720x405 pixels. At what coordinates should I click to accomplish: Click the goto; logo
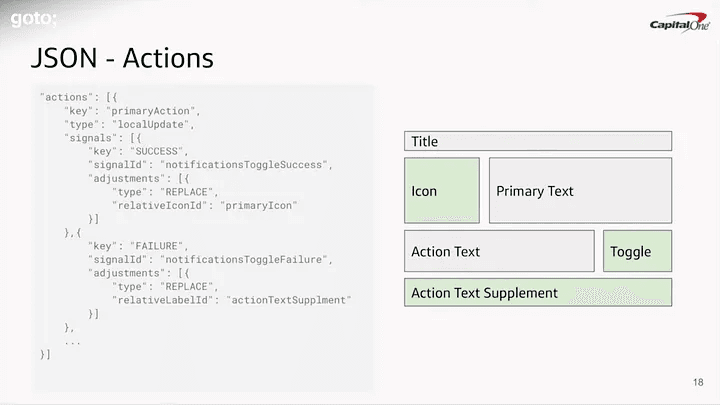(x=35, y=17)
